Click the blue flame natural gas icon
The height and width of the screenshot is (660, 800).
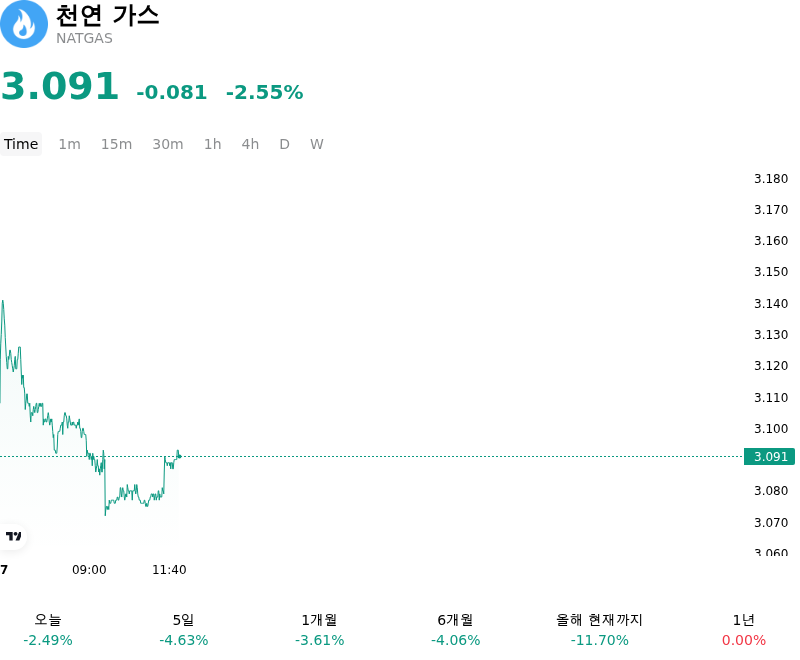pos(23,23)
